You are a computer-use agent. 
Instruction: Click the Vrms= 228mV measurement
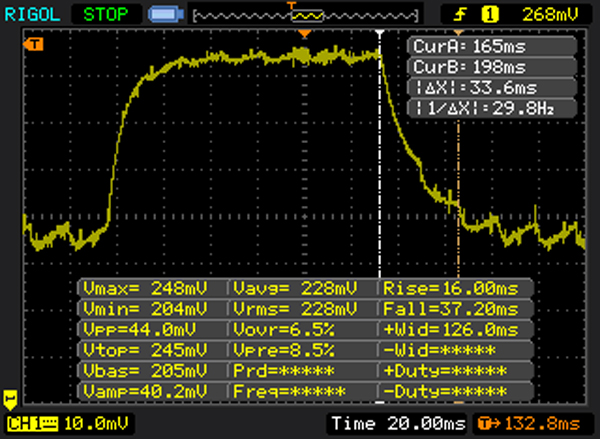[303, 309]
